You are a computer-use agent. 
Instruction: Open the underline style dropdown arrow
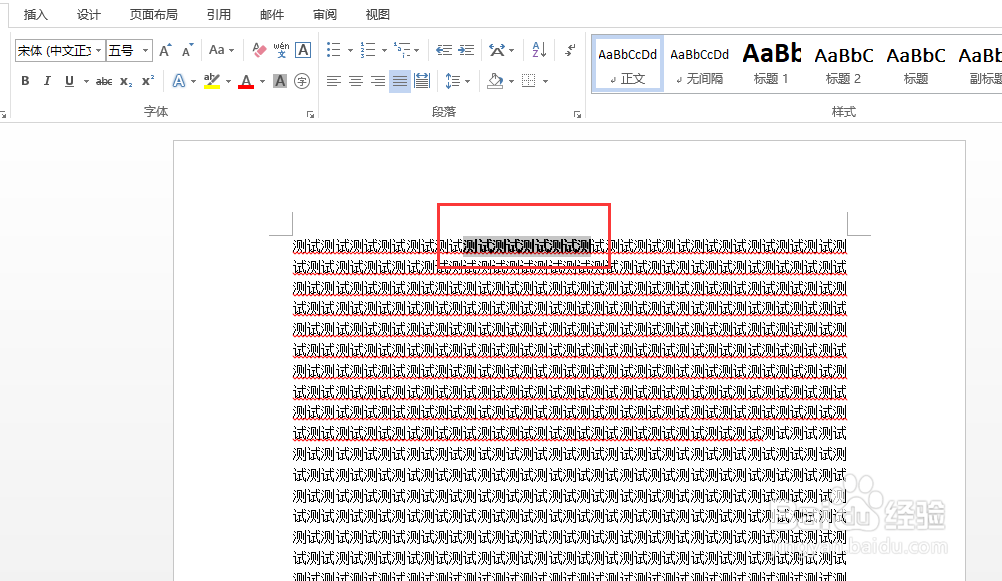tap(86, 81)
